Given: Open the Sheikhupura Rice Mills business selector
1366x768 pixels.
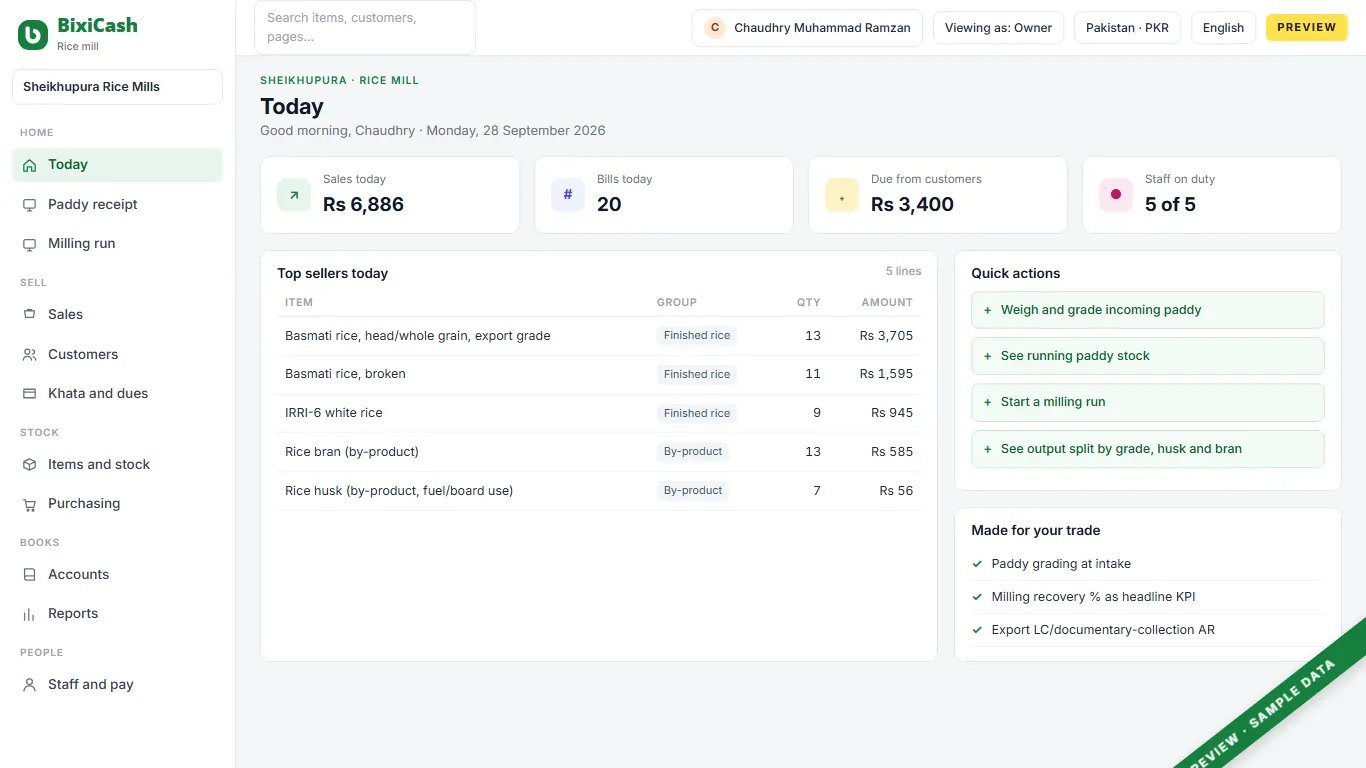Looking at the screenshot, I should [x=117, y=87].
